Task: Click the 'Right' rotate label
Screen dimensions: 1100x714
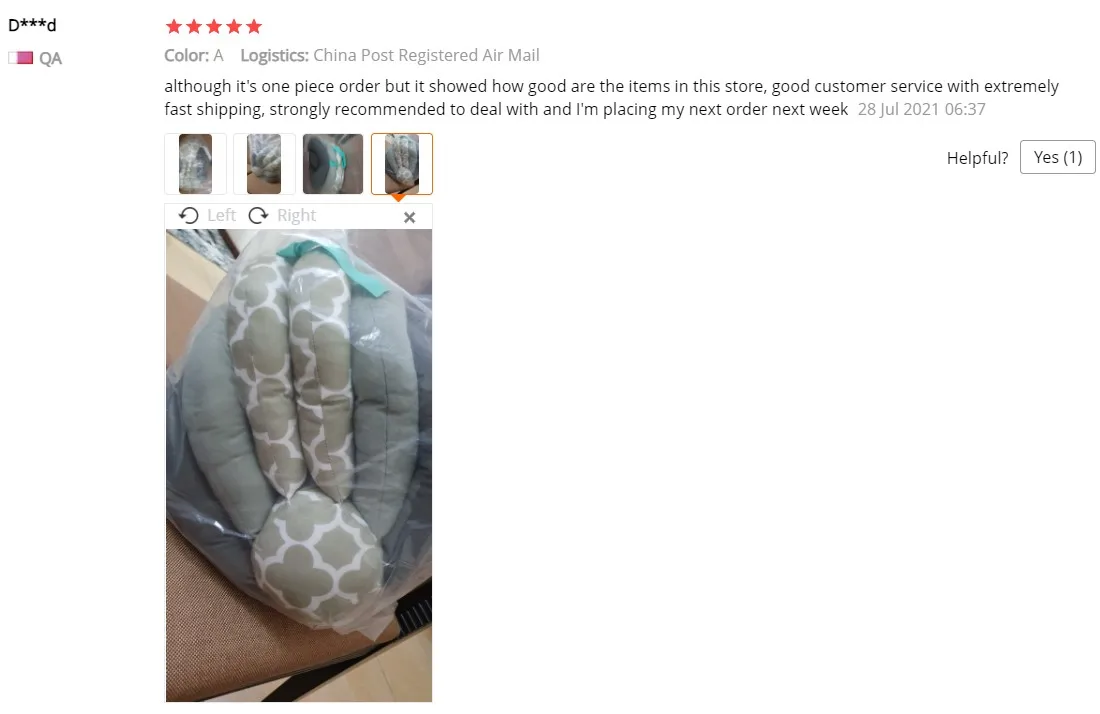Action: [x=296, y=215]
